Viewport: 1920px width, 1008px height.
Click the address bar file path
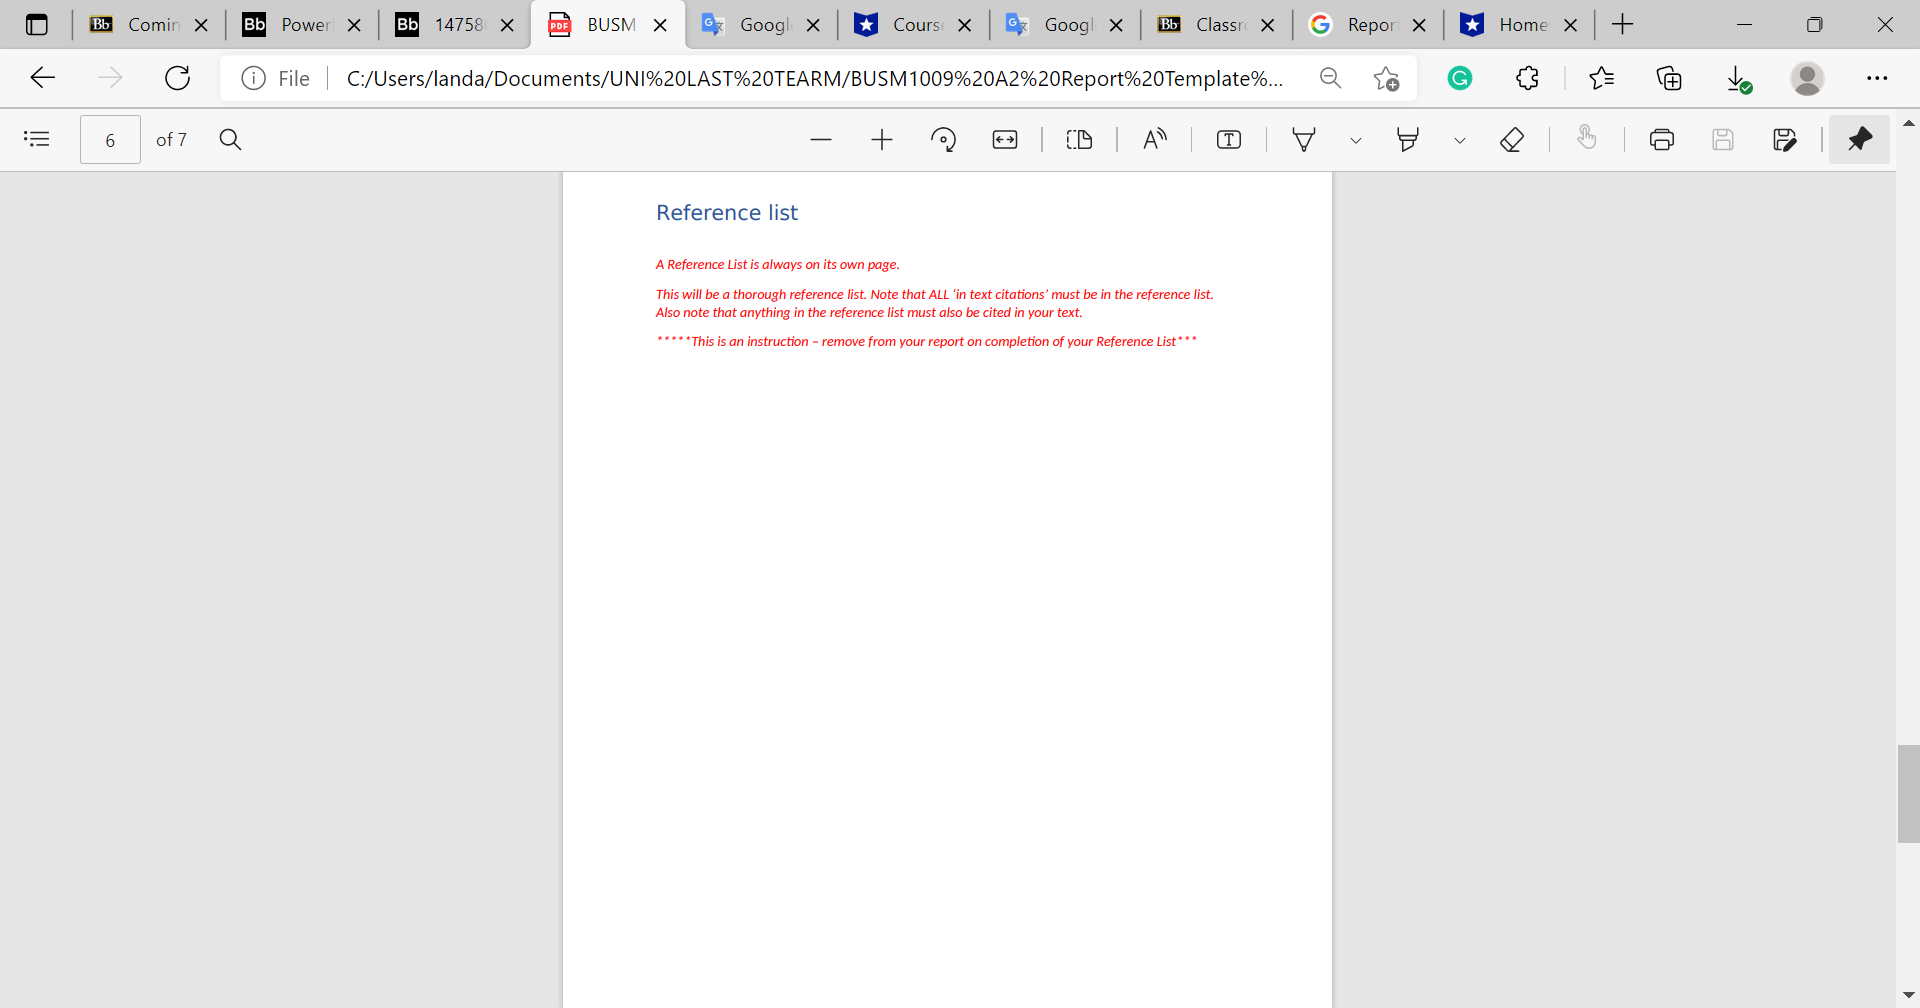point(815,78)
